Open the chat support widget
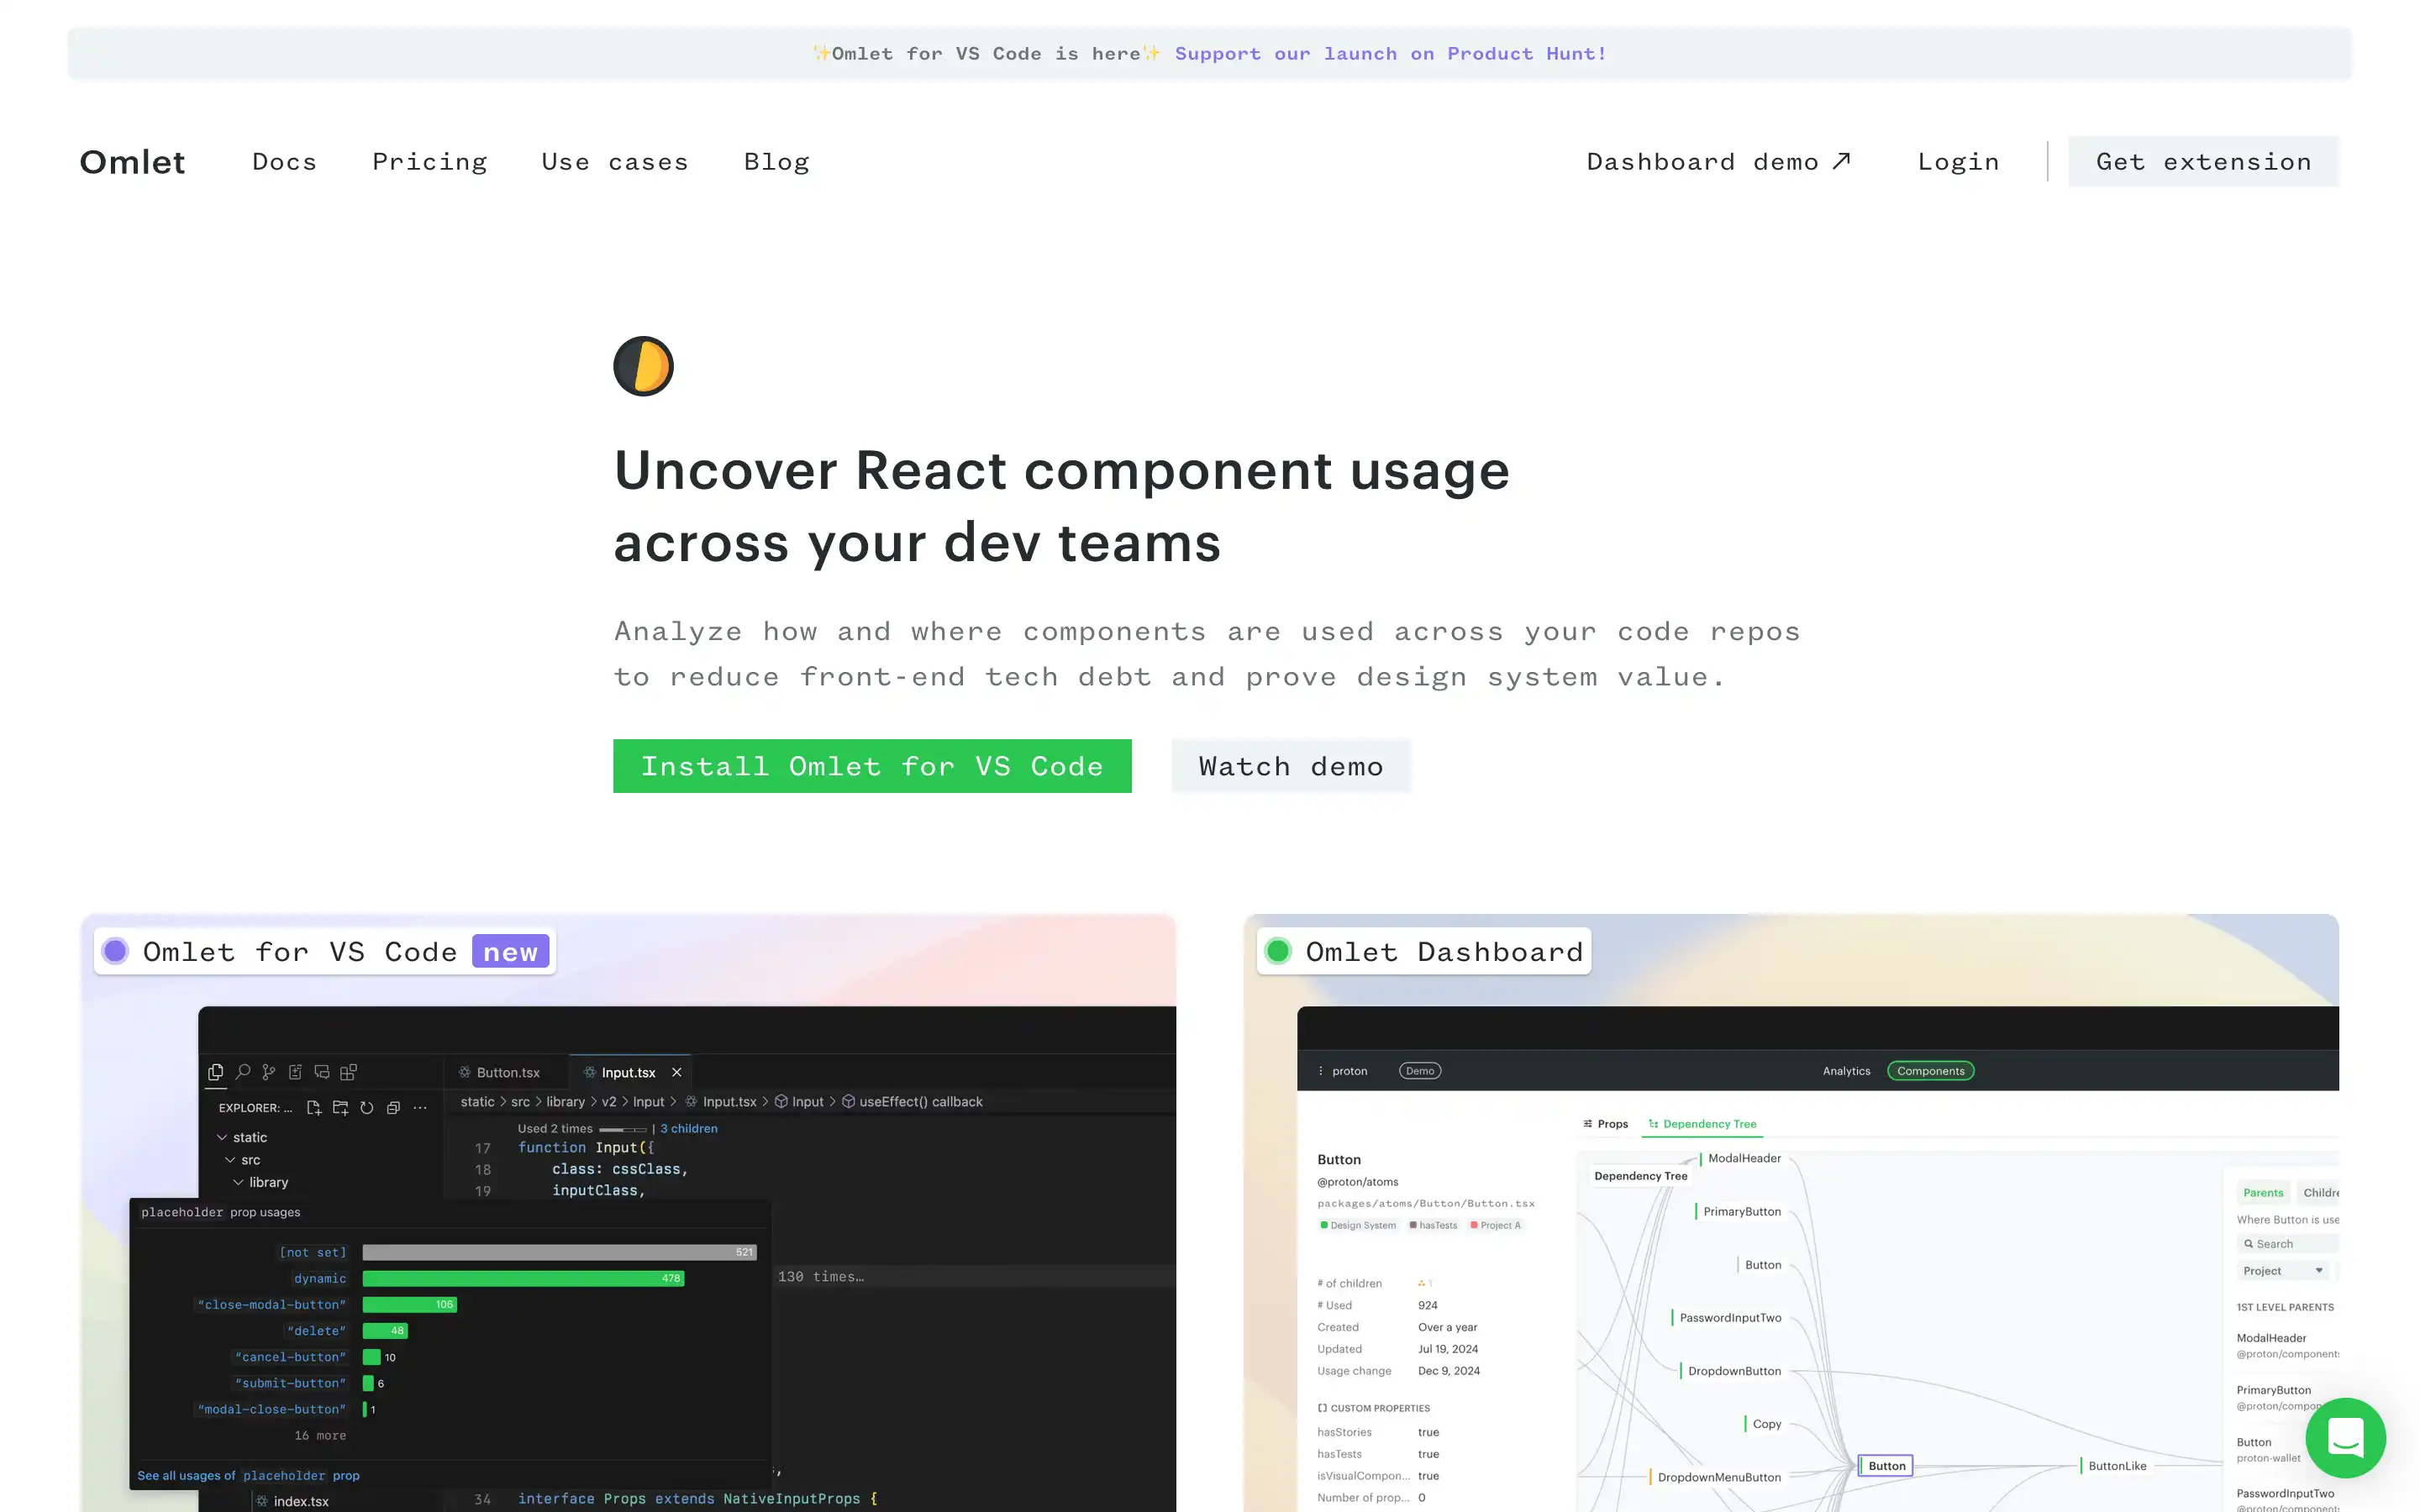This screenshot has height=1512, width=2420. pos(2345,1438)
